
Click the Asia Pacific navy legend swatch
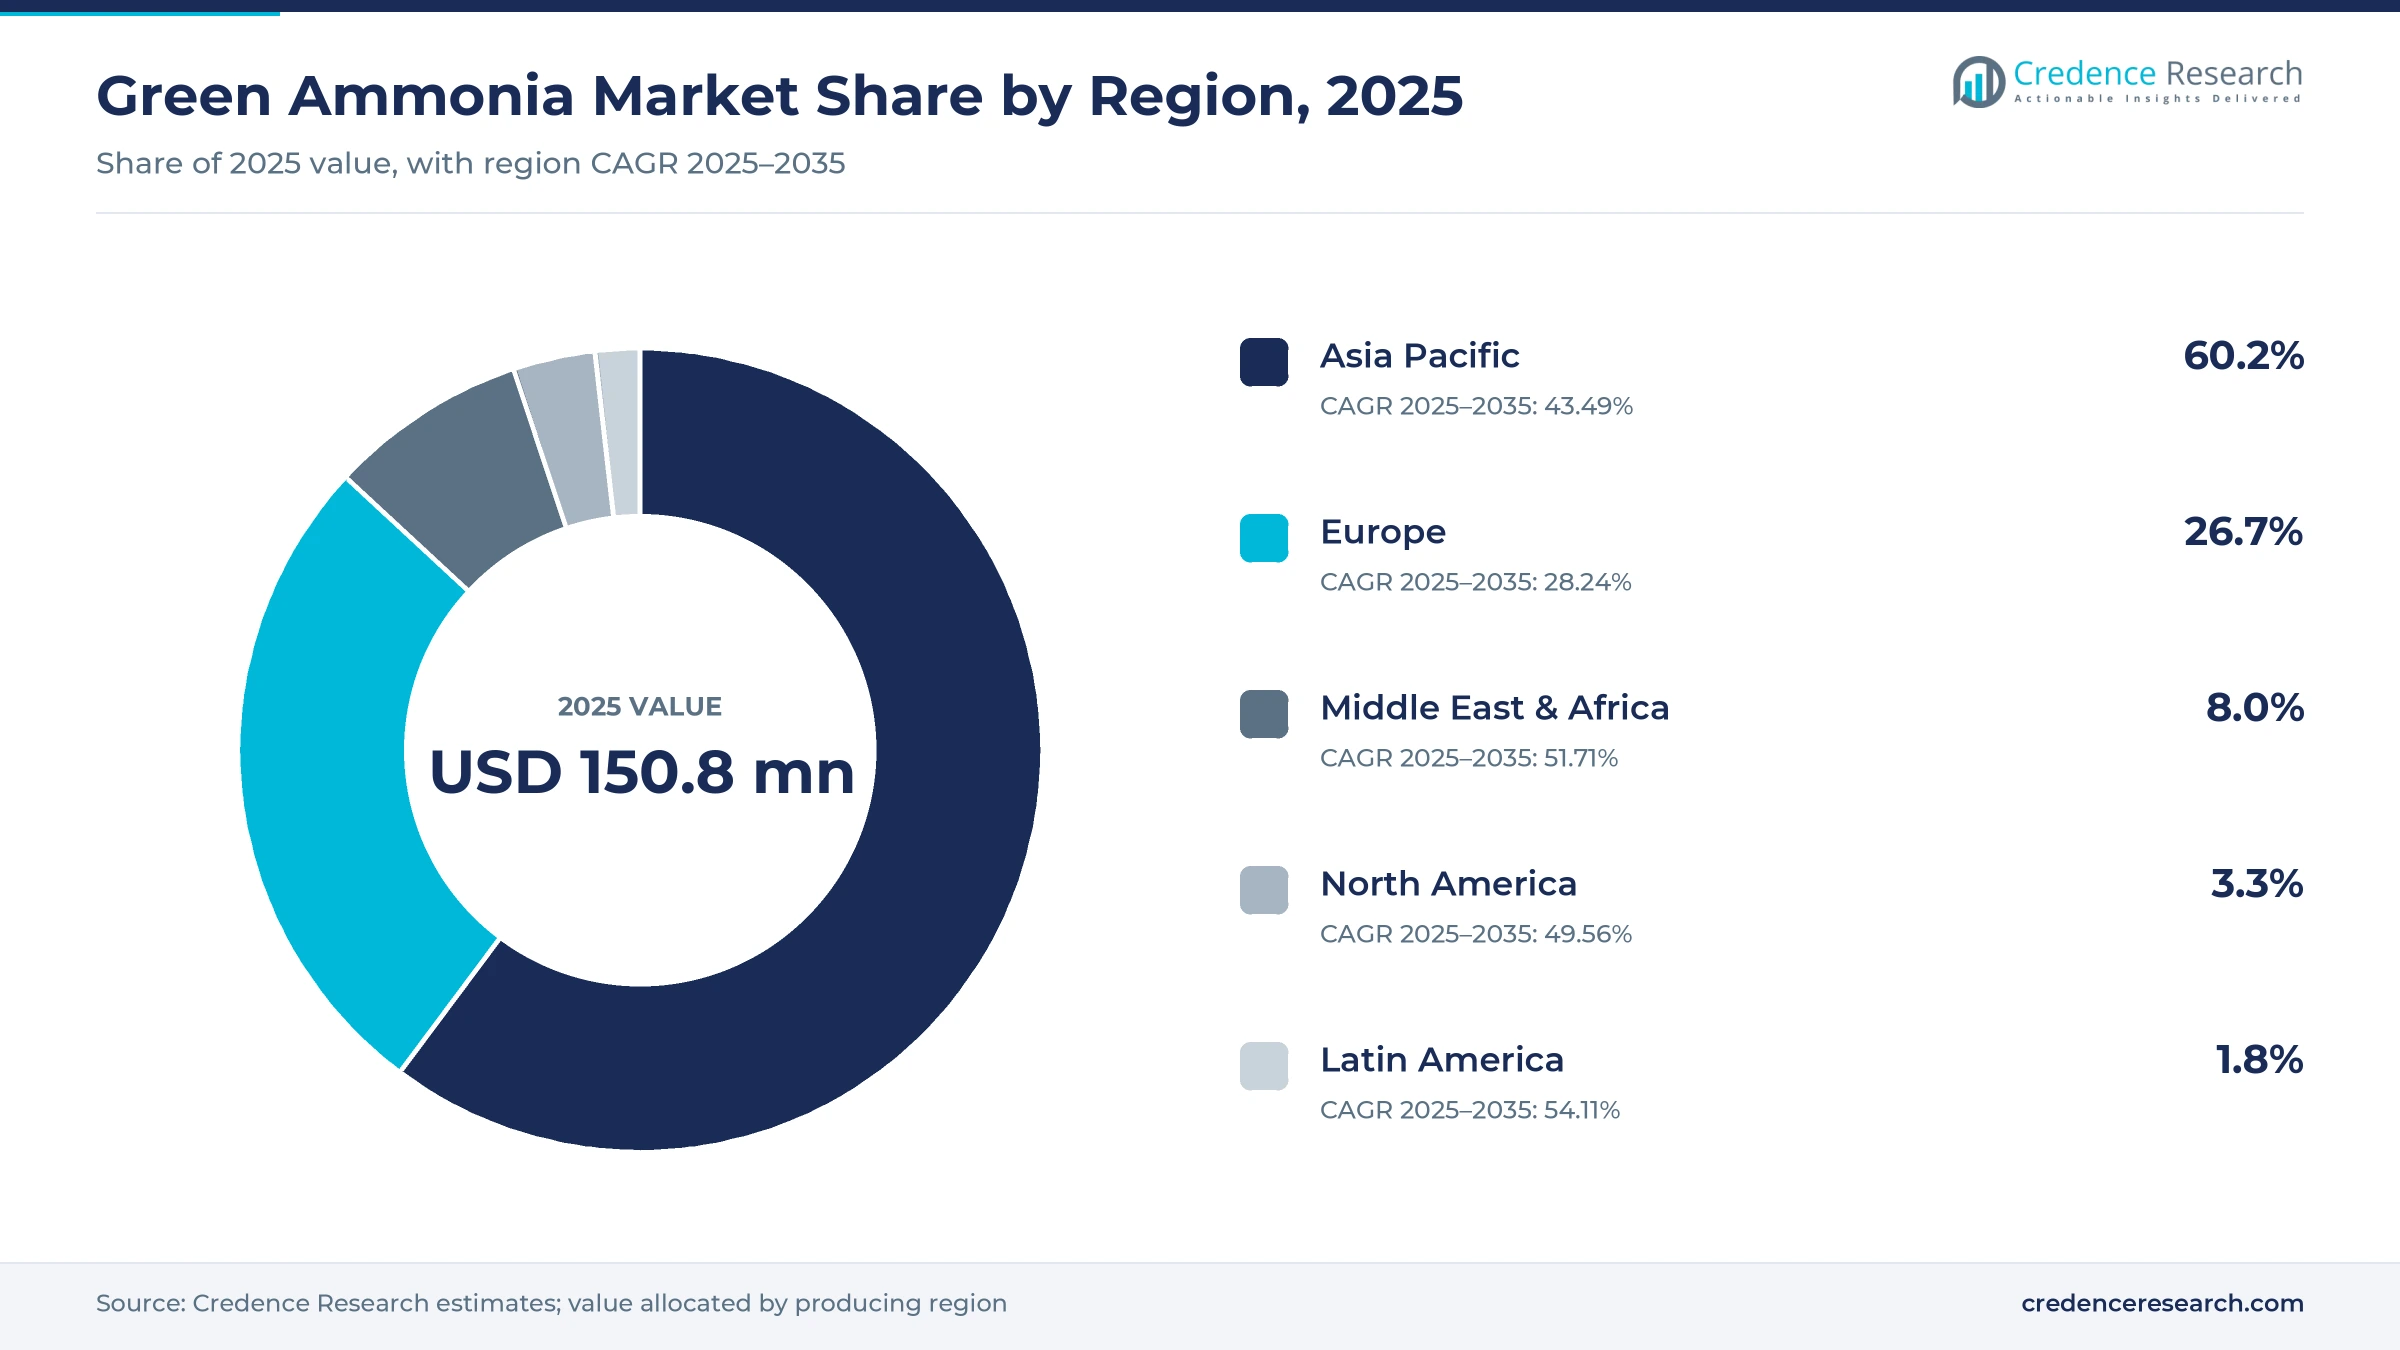[x=1264, y=362]
